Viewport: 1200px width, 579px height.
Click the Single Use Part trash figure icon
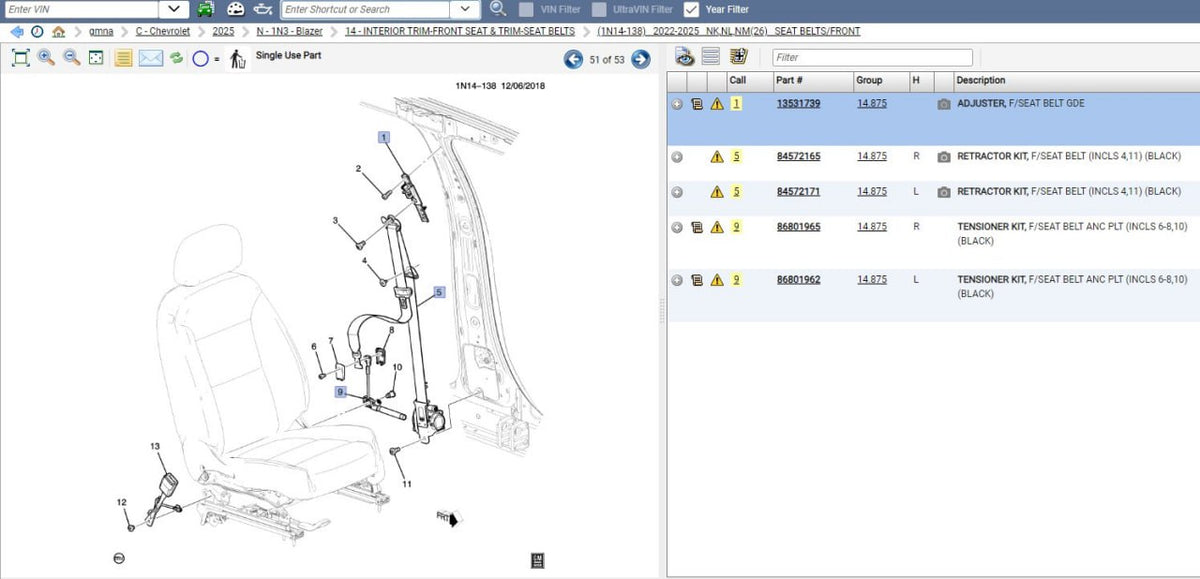coord(238,59)
